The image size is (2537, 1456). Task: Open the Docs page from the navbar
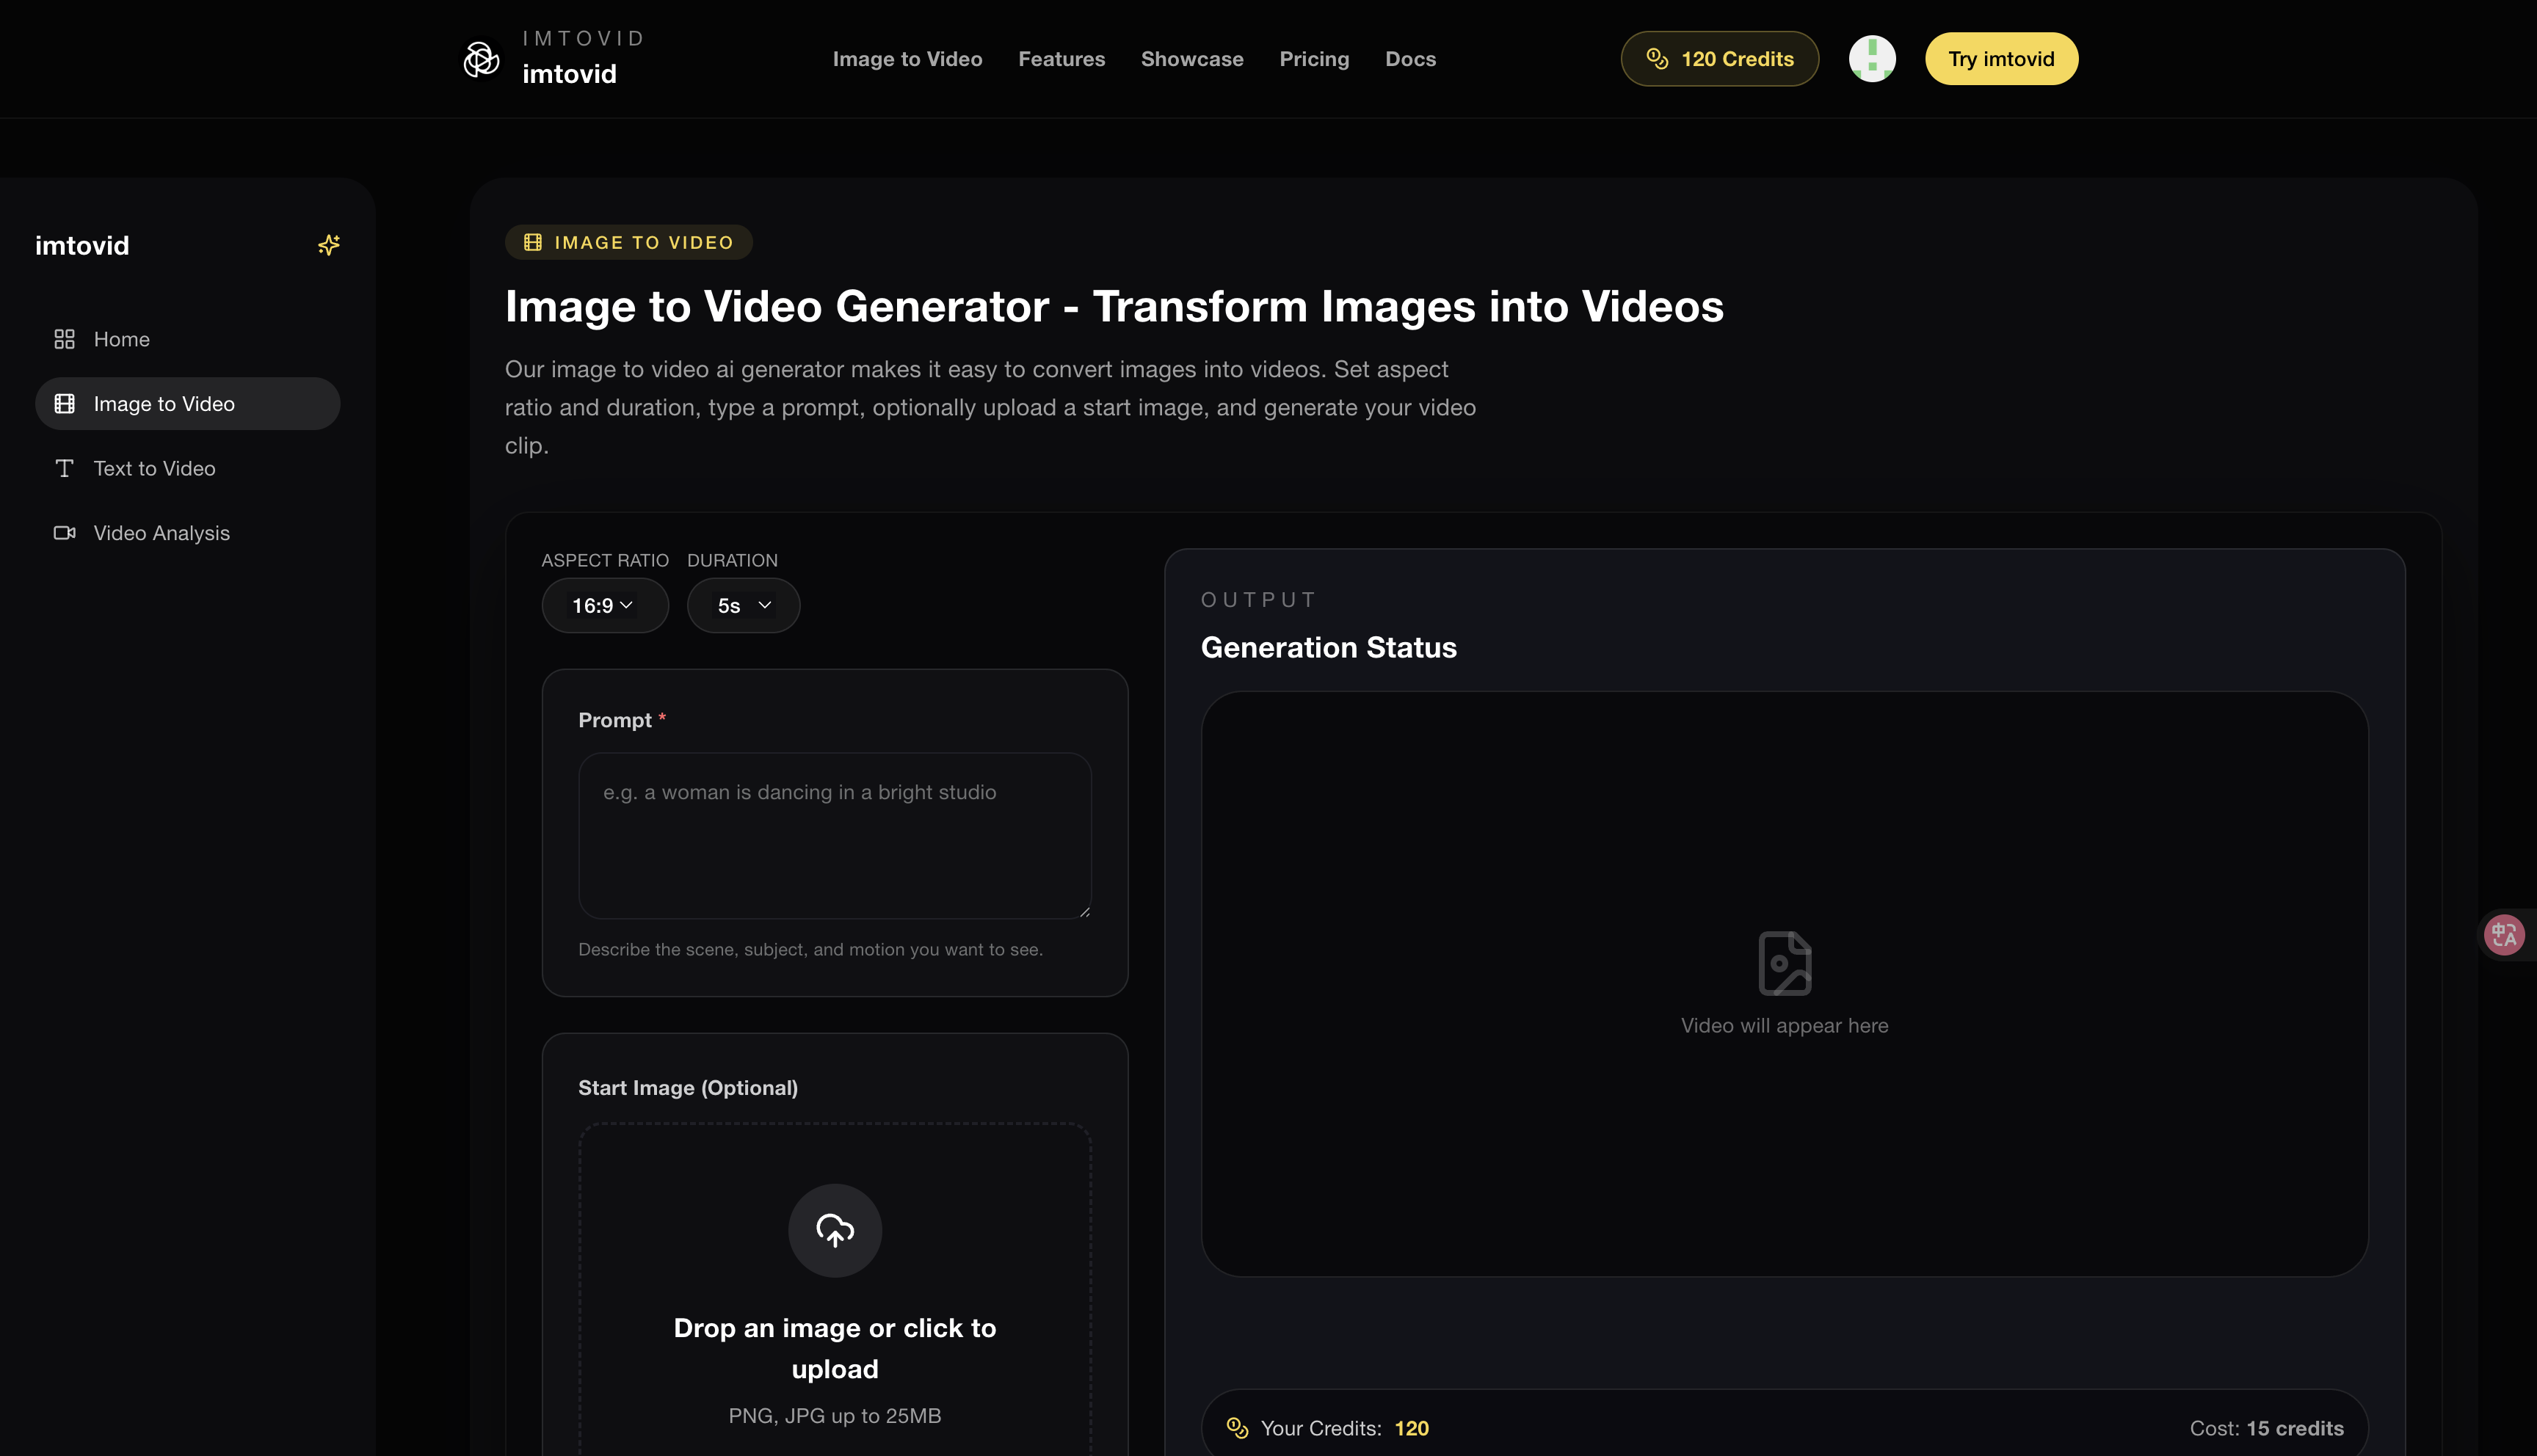(x=1410, y=58)
